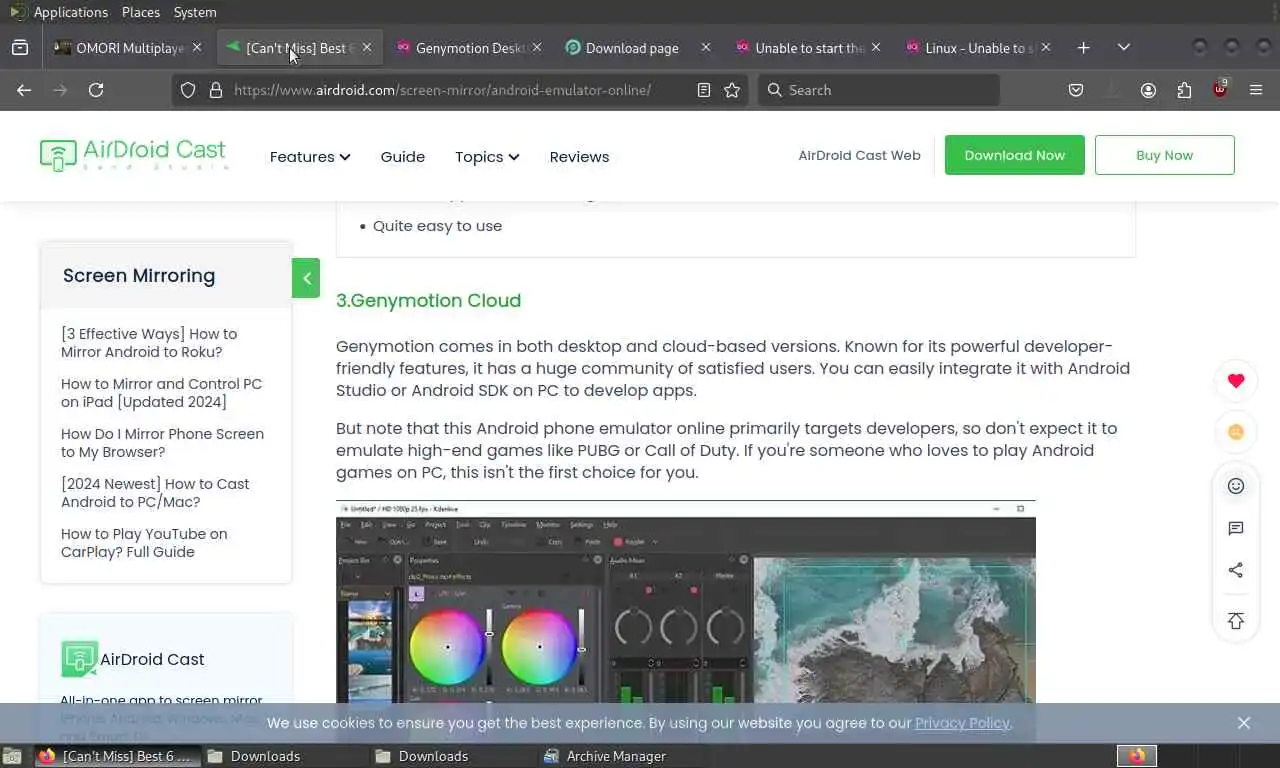Collapse the sidebar with green chevron button
The width and height of the screenshot is (1280, 768).
tap(306, 278)
